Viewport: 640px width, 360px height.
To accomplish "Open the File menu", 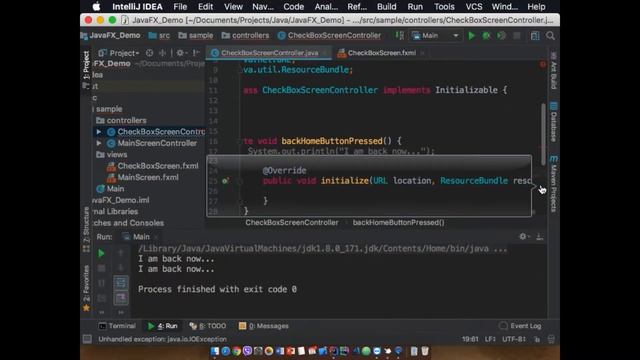I will click(180, 7).
